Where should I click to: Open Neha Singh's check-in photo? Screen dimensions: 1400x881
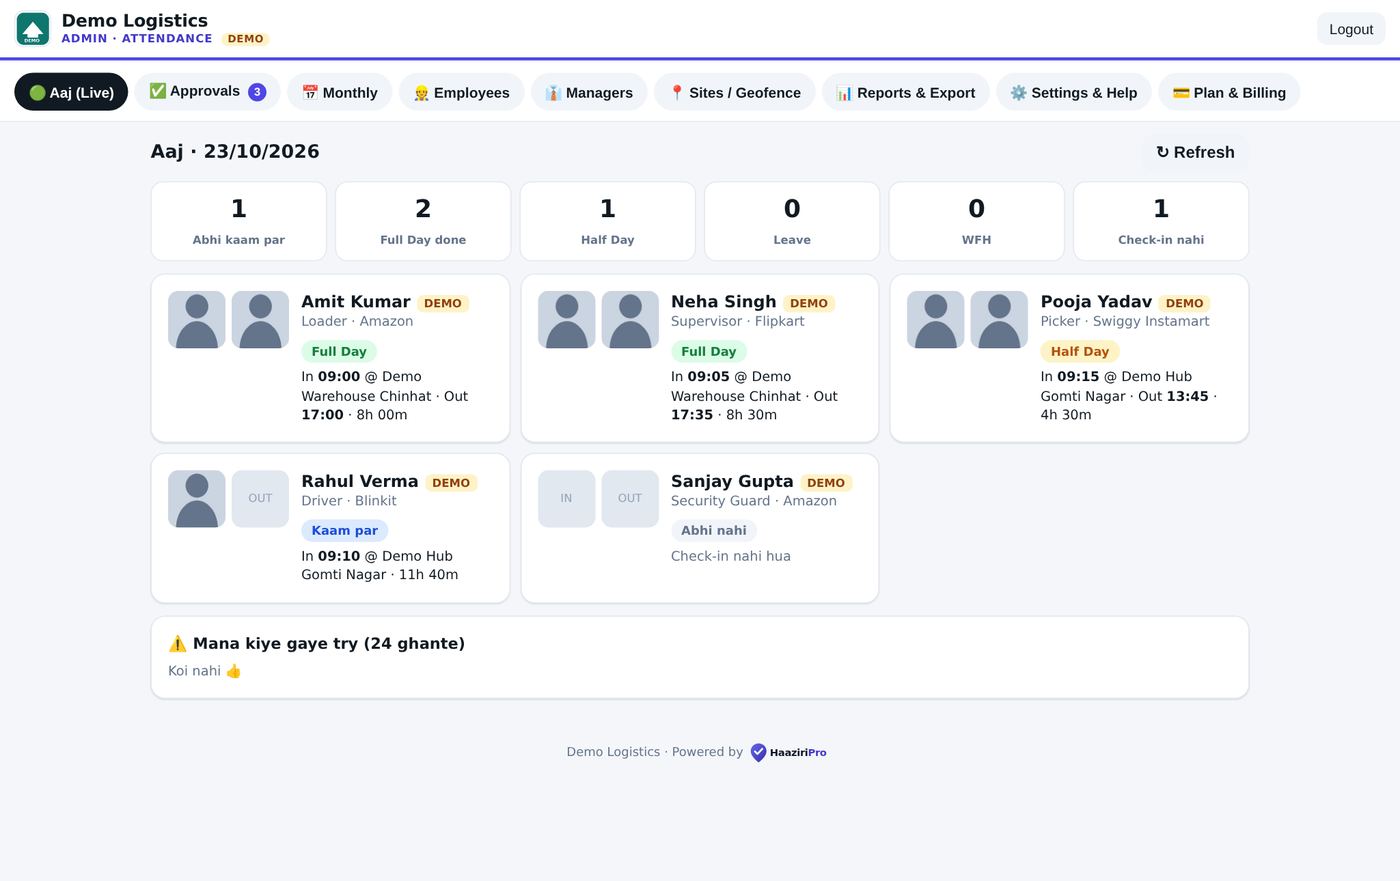click(567, 320)
